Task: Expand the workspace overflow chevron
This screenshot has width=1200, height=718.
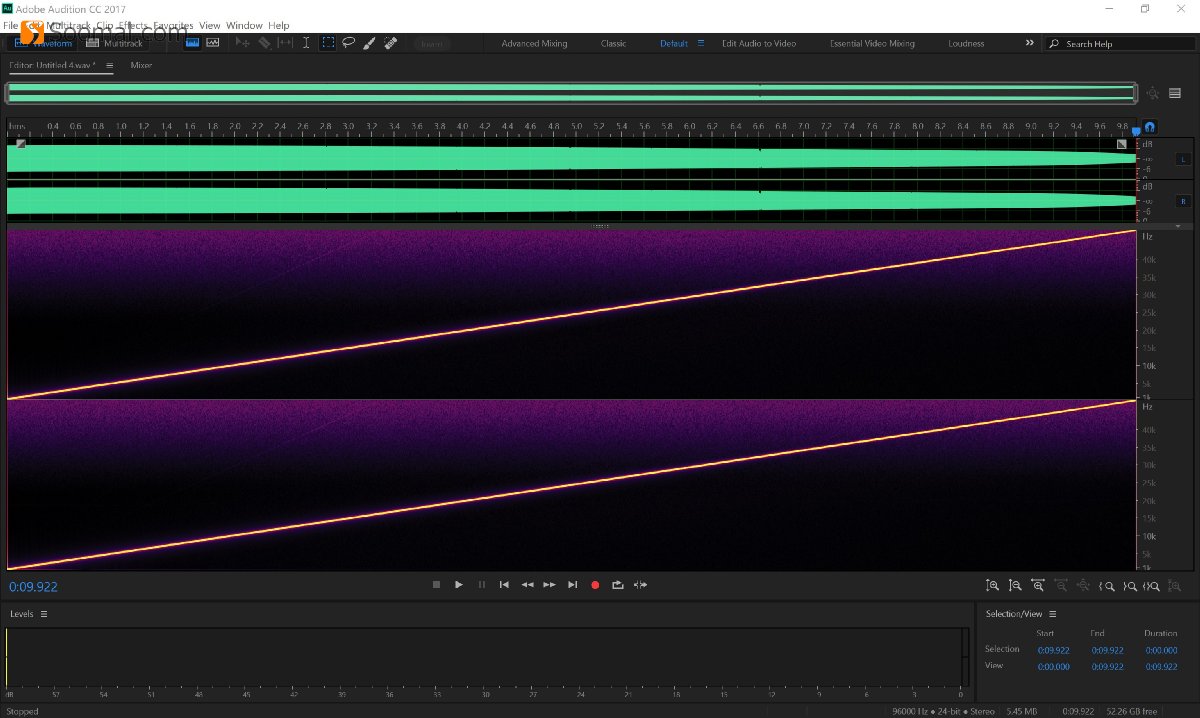Action: click(1030, 43)
